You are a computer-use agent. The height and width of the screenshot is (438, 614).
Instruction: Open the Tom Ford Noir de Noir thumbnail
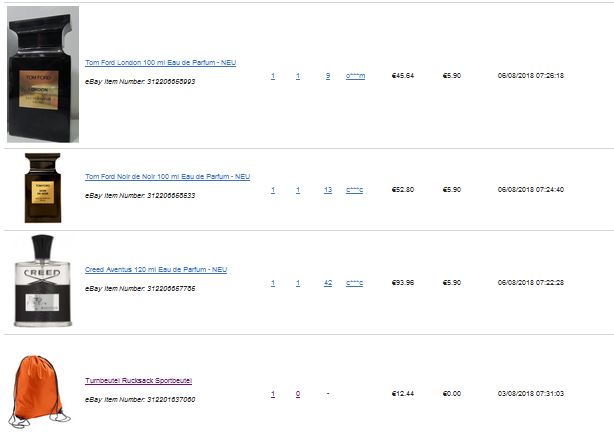tap(43, 188)
